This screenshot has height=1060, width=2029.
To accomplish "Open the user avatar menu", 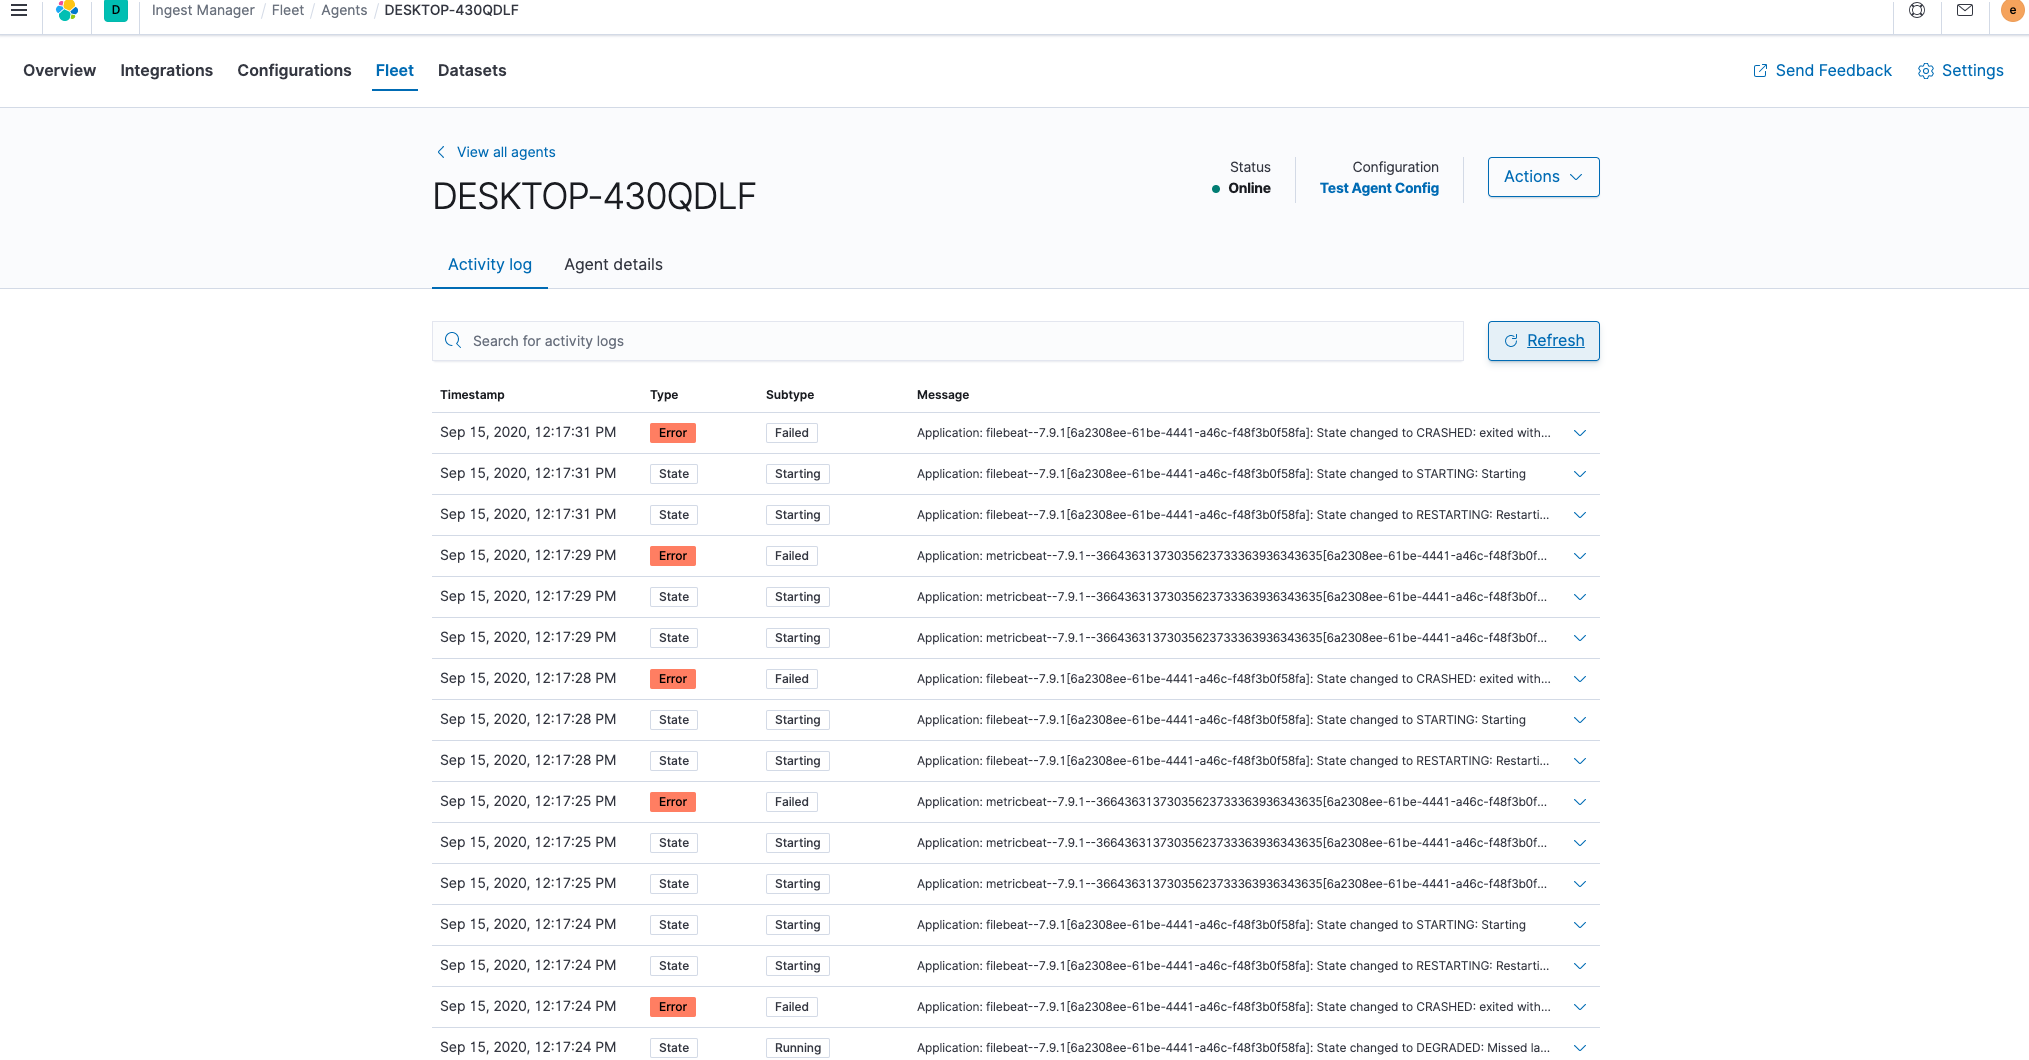I will coord(2011,12).
